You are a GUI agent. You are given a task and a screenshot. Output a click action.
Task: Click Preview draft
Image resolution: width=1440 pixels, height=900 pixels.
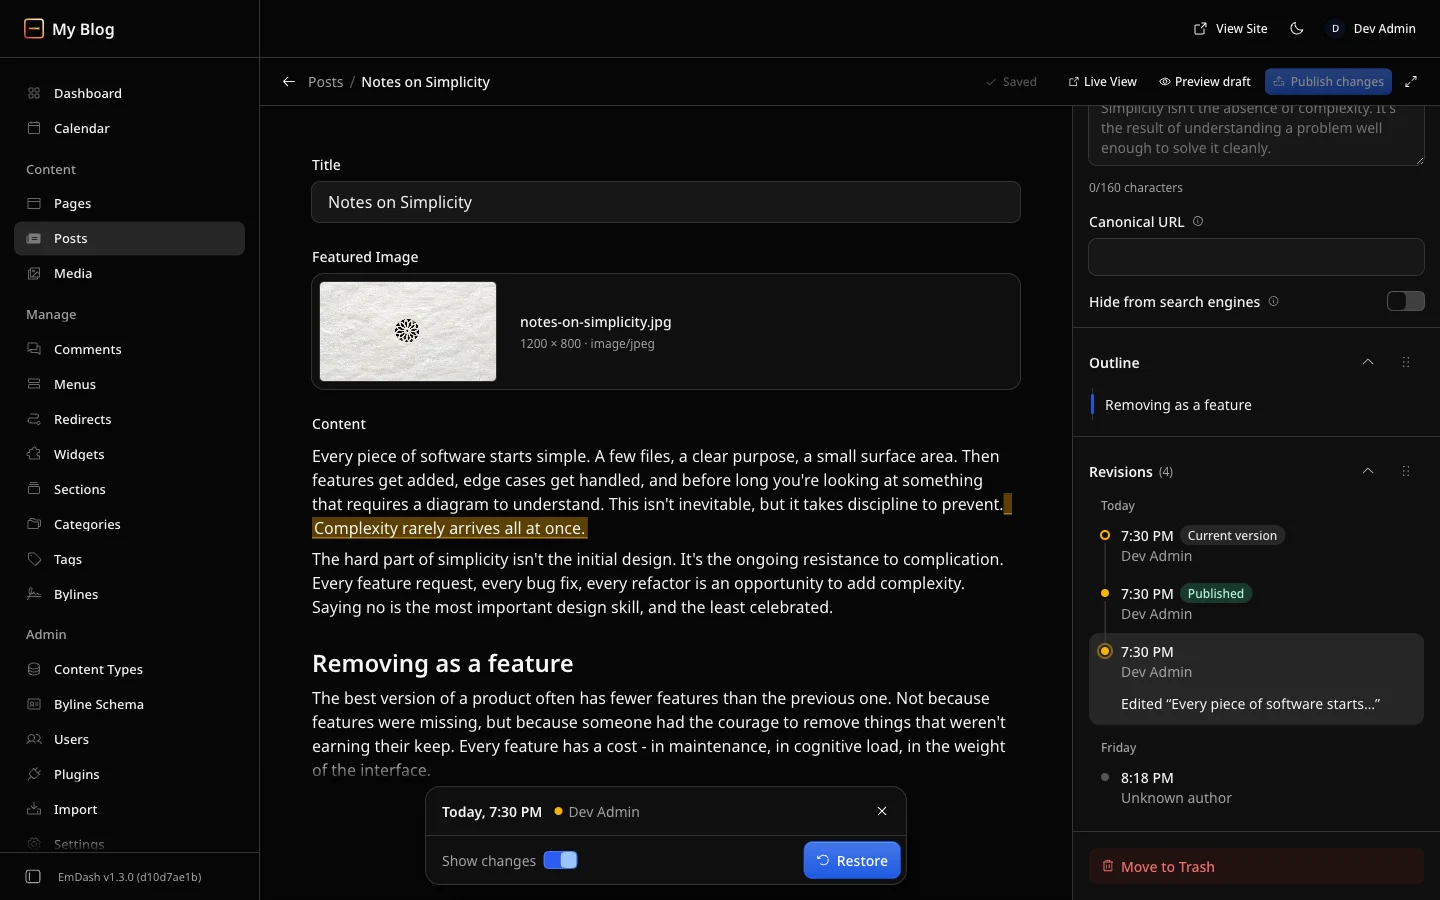point(1205,82)
